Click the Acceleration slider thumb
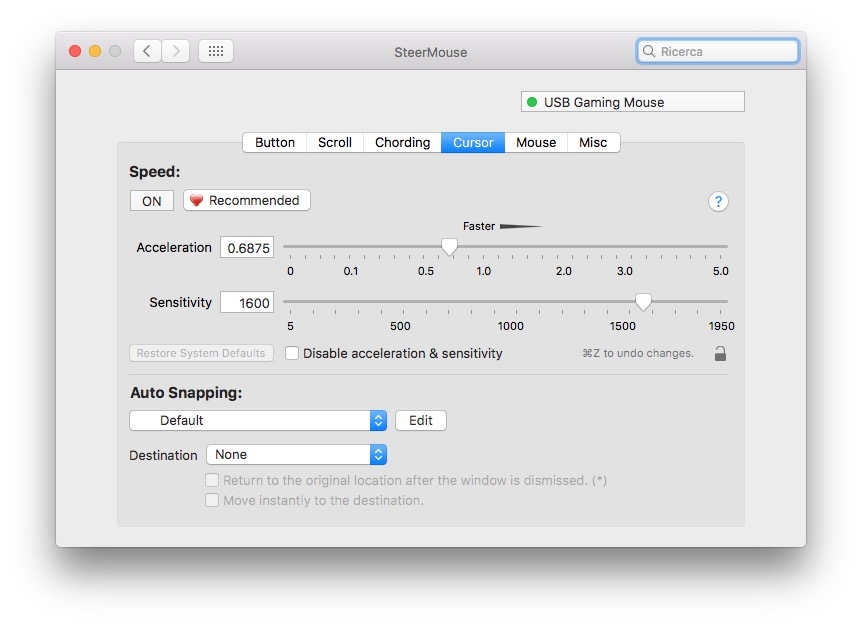 point(449,247)
